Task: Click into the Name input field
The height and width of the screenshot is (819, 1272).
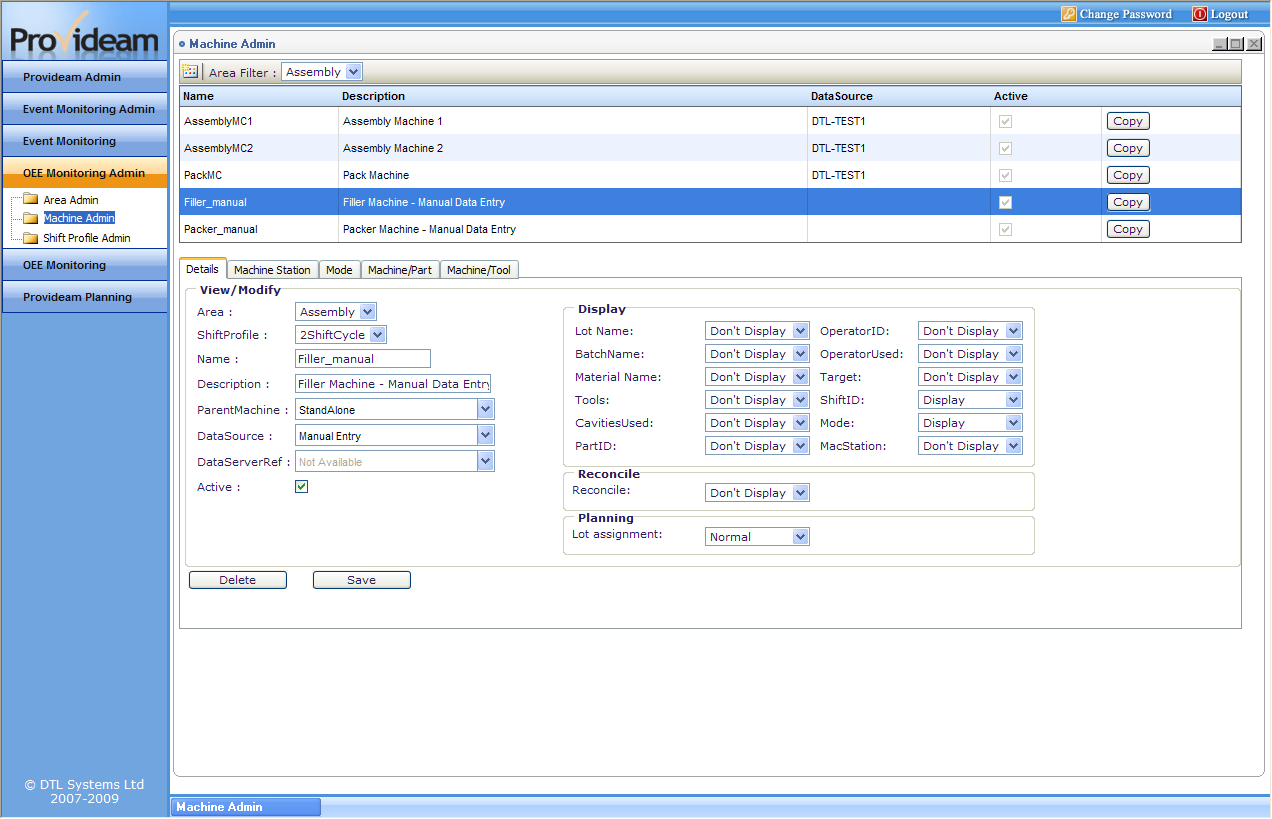Action: pyautogui.click(x=363, y=359)
